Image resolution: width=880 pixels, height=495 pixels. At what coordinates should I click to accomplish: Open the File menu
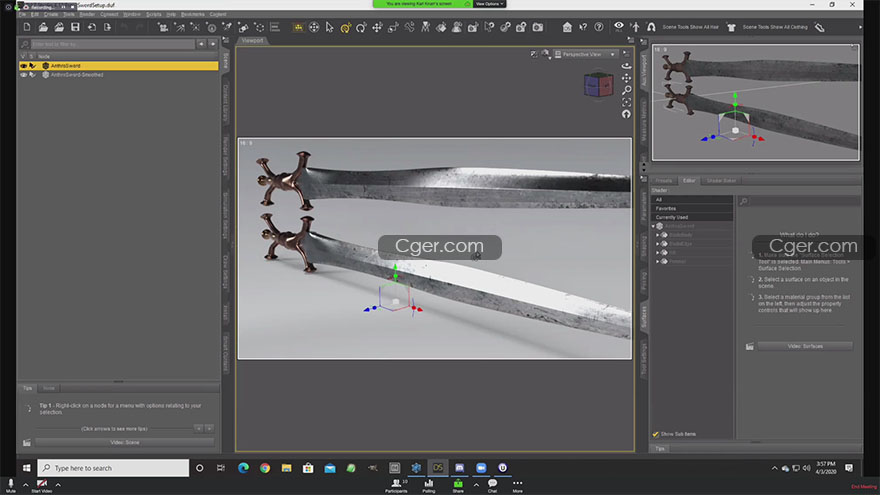coord(22,15)
